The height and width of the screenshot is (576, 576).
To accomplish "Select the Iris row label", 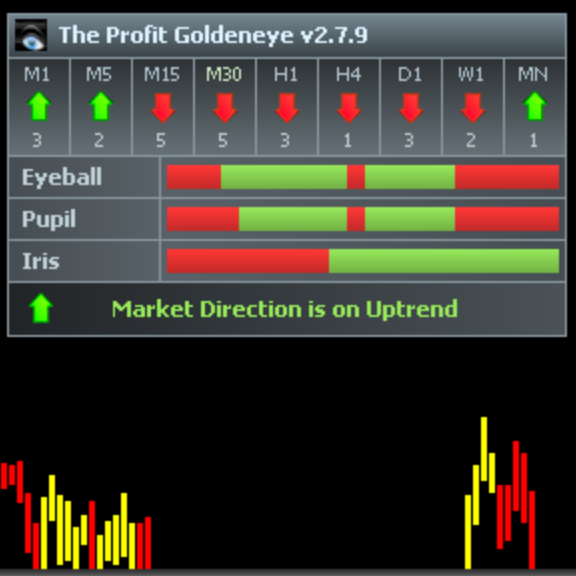I will [x=41, y=261].
